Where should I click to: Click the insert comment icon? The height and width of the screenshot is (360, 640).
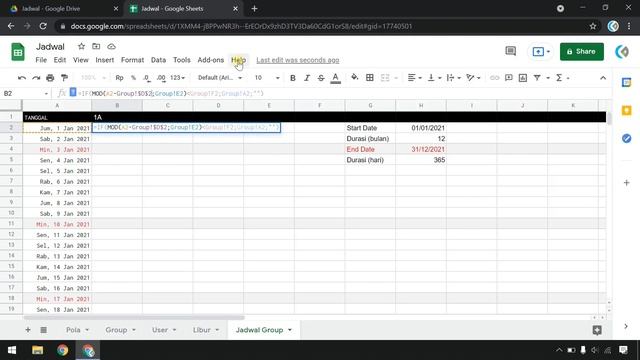pyautogui.click(x=509, y=78)
